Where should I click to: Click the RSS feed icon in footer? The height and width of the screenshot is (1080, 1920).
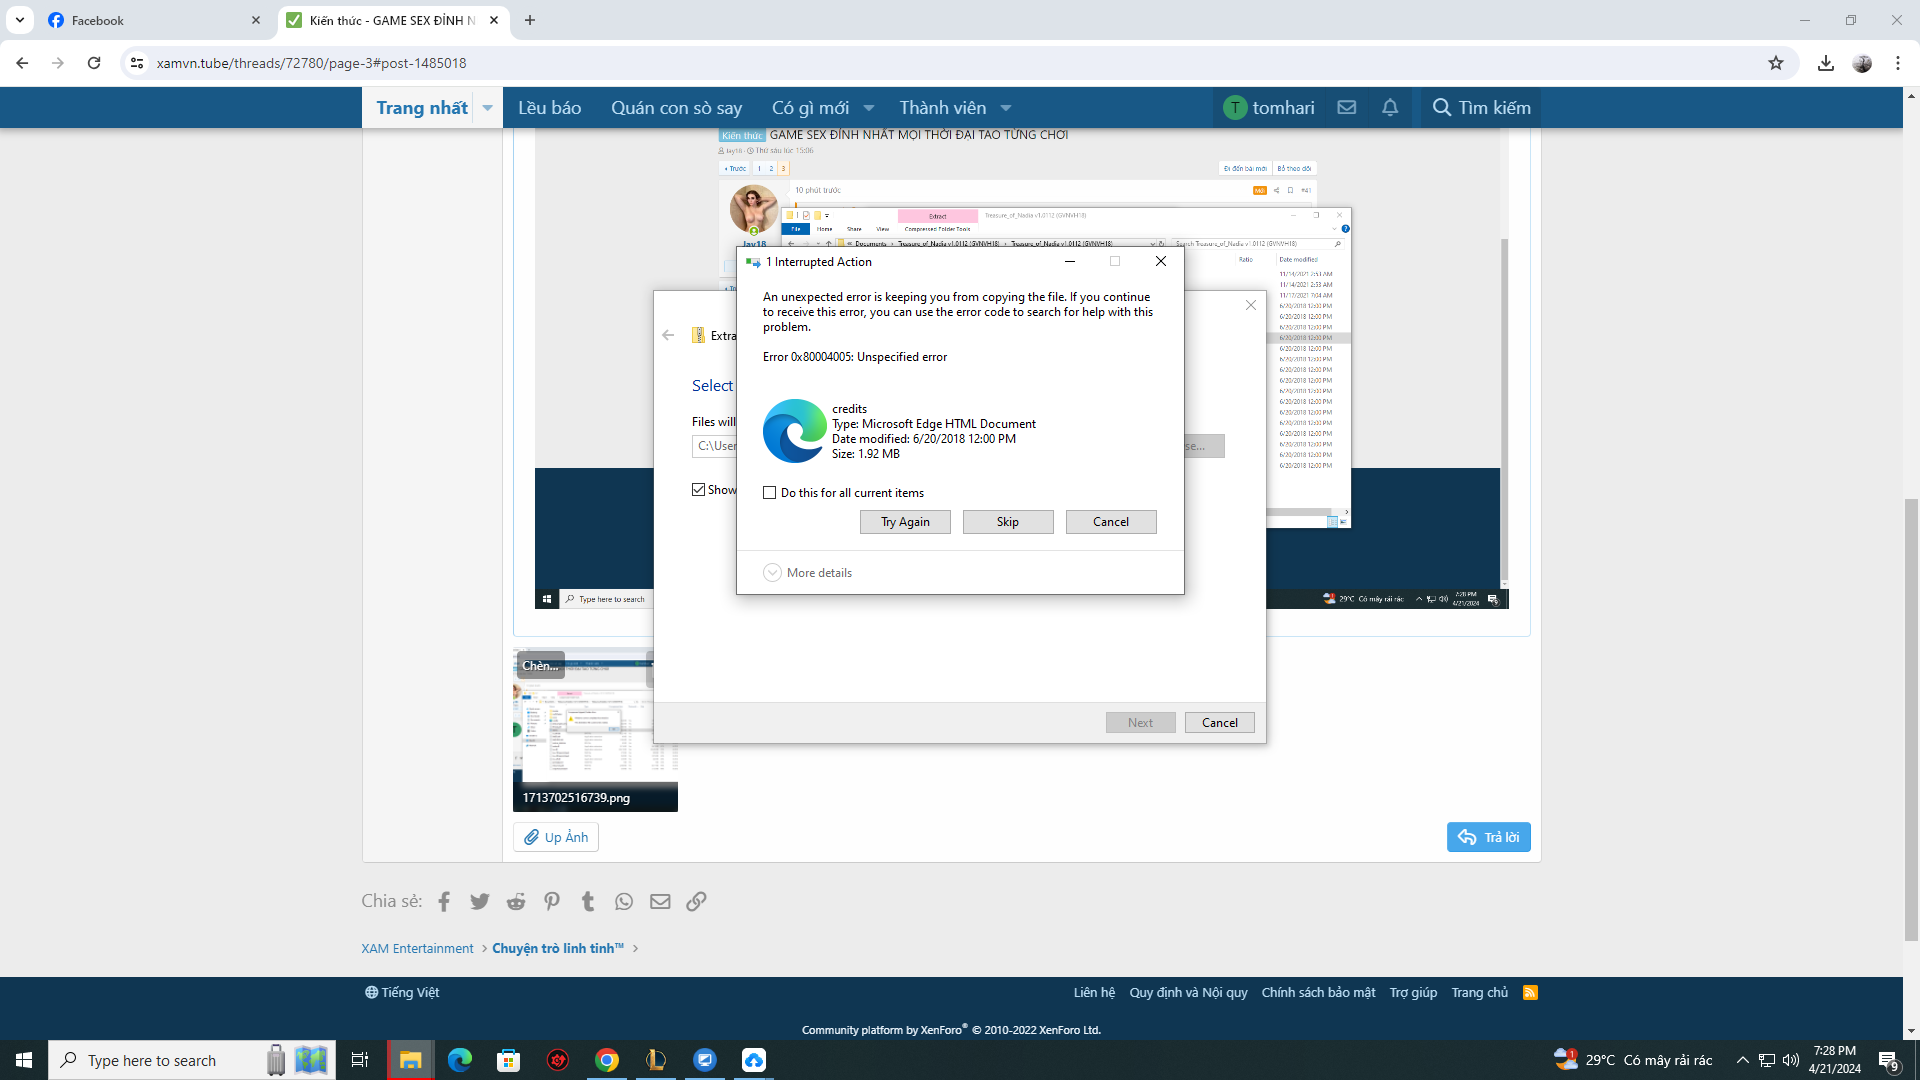[x=1530, y=993]
